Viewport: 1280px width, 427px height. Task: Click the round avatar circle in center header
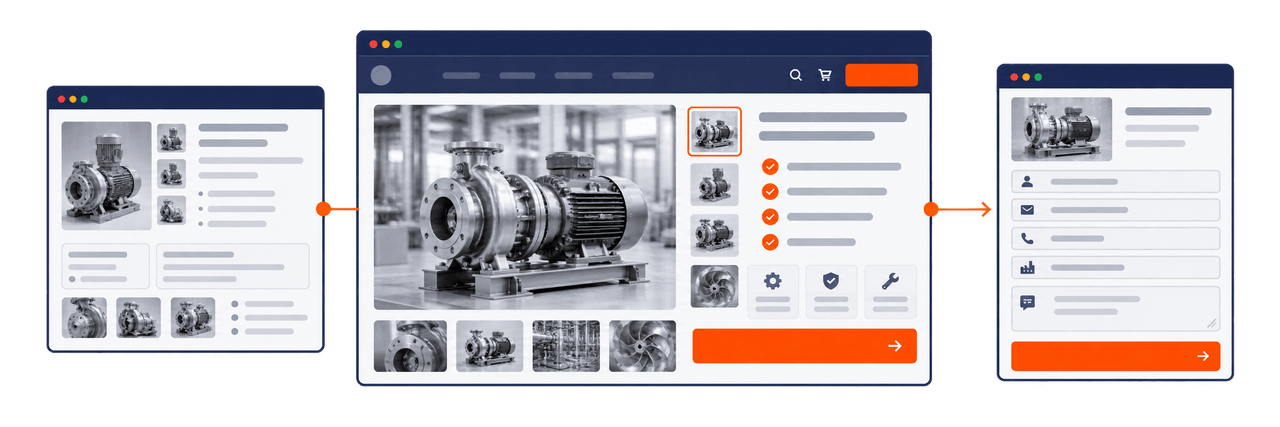pos(381,75)
